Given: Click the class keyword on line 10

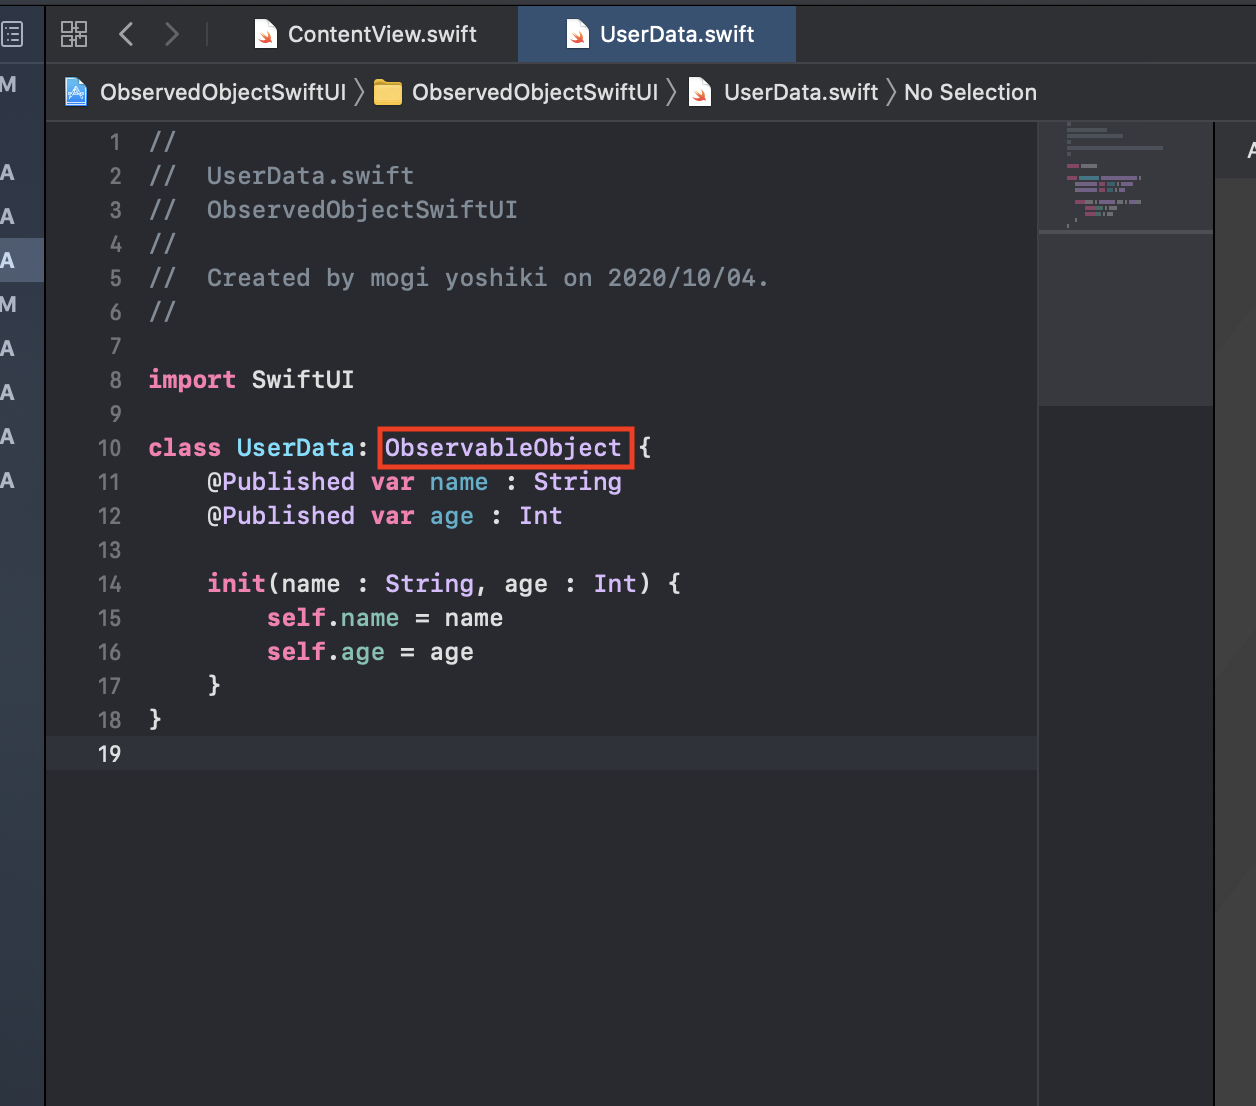Looking at the screenshot, I should coord(184,448).
